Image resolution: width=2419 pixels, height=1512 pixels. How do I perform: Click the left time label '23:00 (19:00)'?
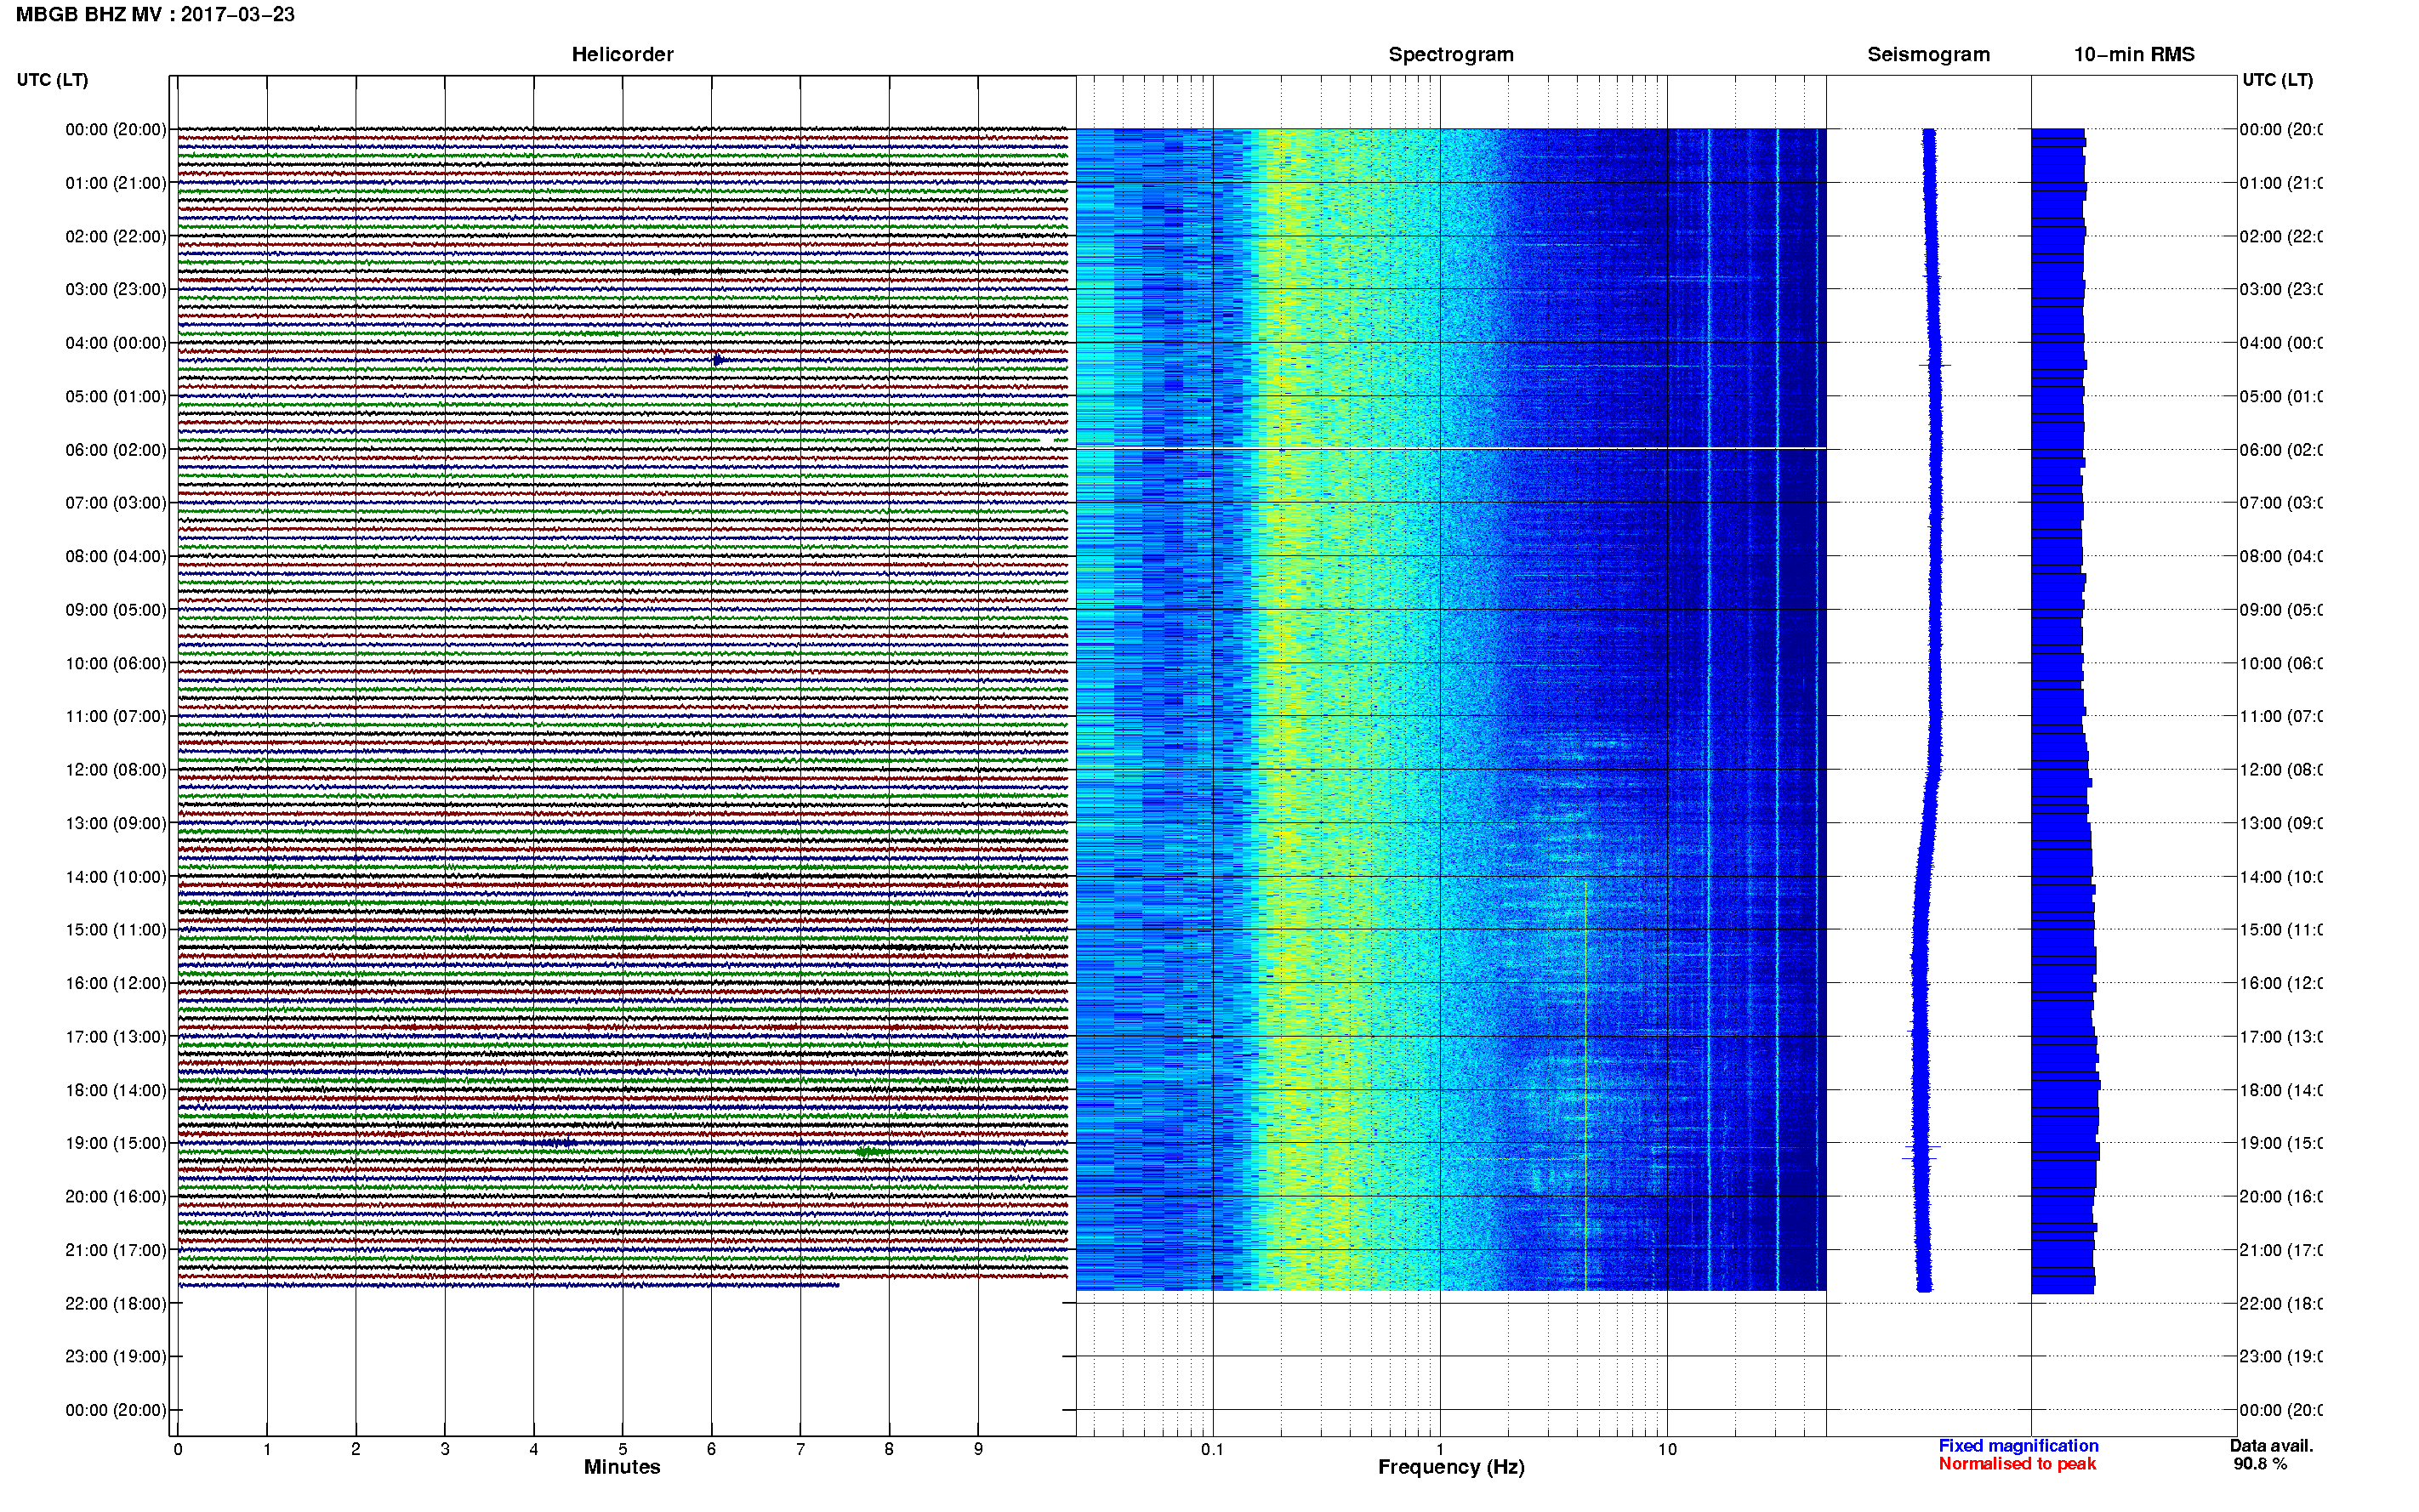(x=116, y=1357)
